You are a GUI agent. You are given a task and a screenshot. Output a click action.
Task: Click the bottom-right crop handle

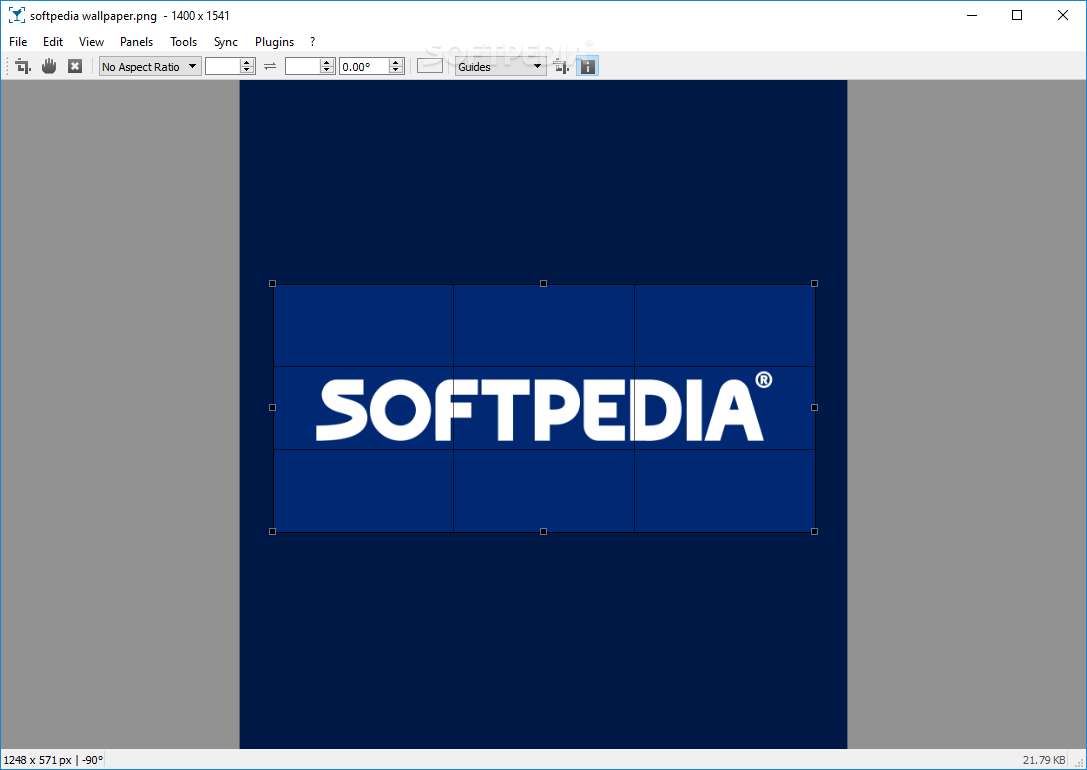tap(815, 532)
